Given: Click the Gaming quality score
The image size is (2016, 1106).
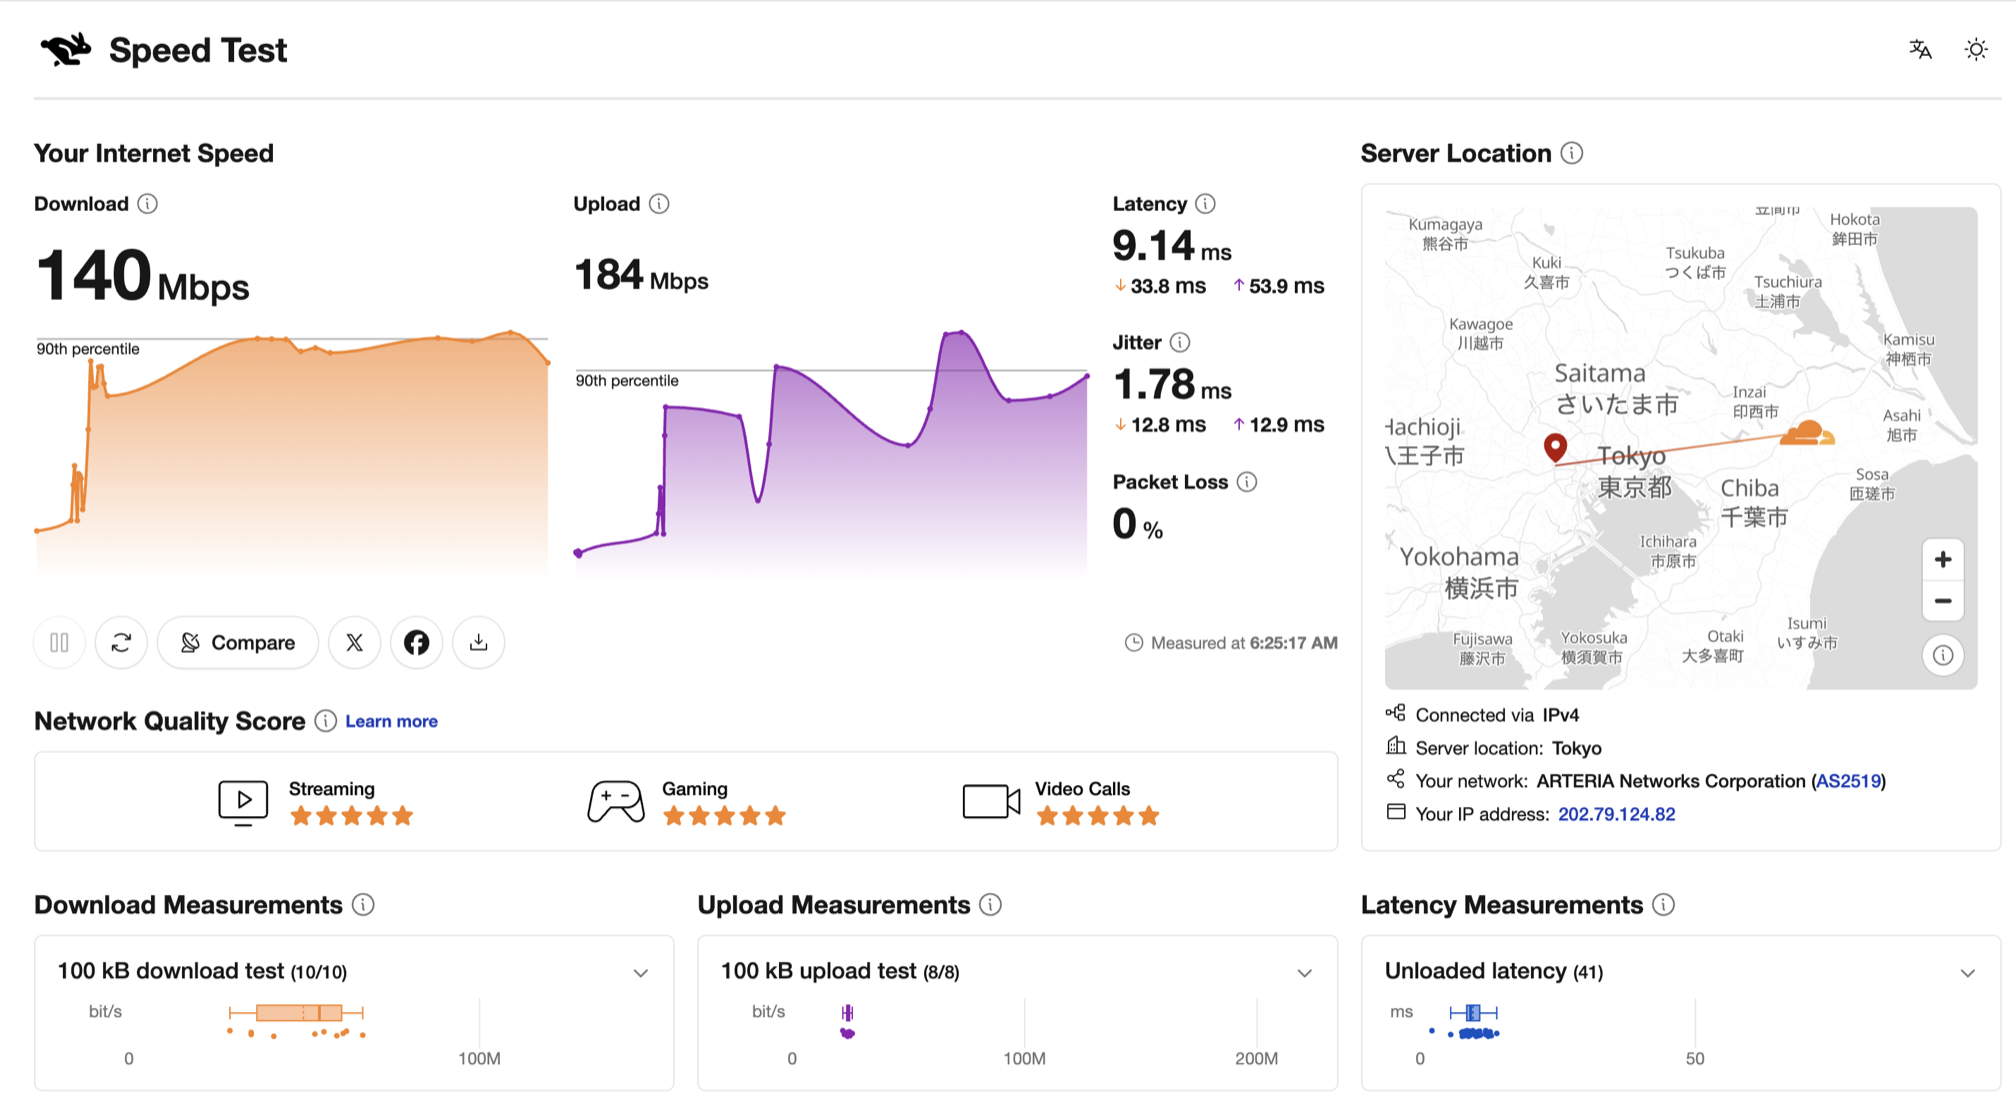Looking at the screenshot, I should click(687, 802).
